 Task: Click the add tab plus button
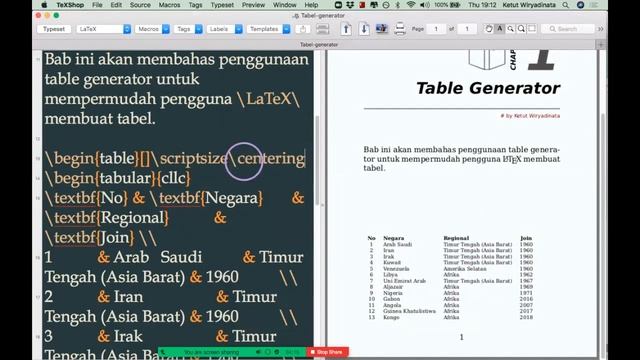pos(600,44)
